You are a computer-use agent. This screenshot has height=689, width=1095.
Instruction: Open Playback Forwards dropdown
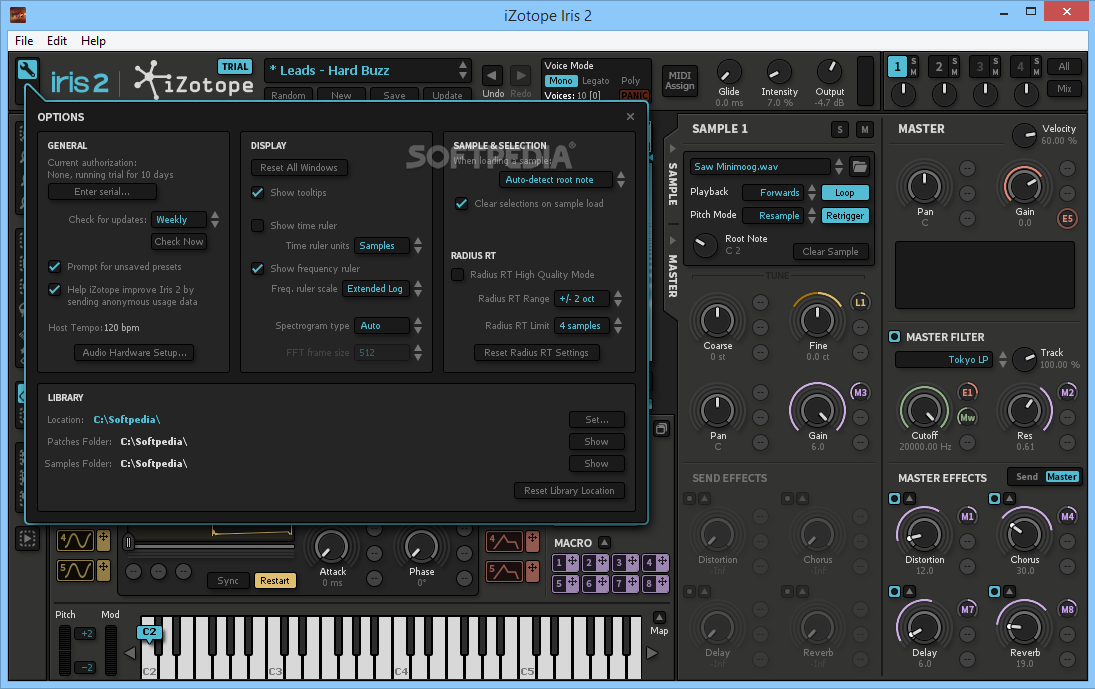coord(773,193)
